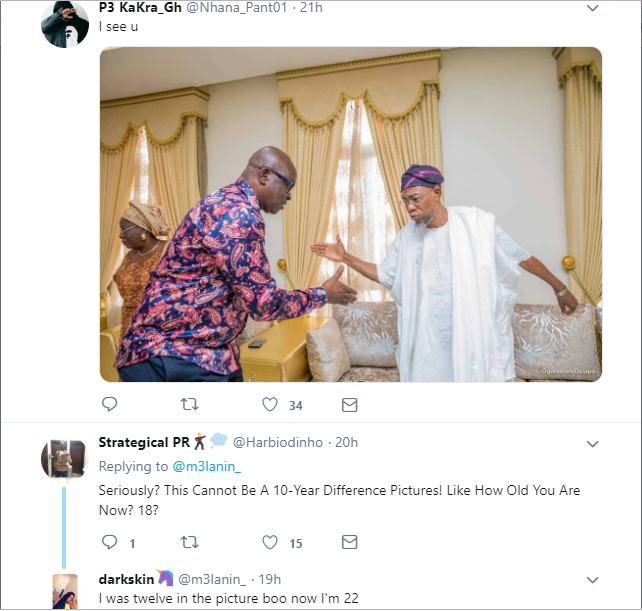Send P3 KaKra_Gh tweet via direct message
Screen dimensions: 642x611
(x=350, y=405)
